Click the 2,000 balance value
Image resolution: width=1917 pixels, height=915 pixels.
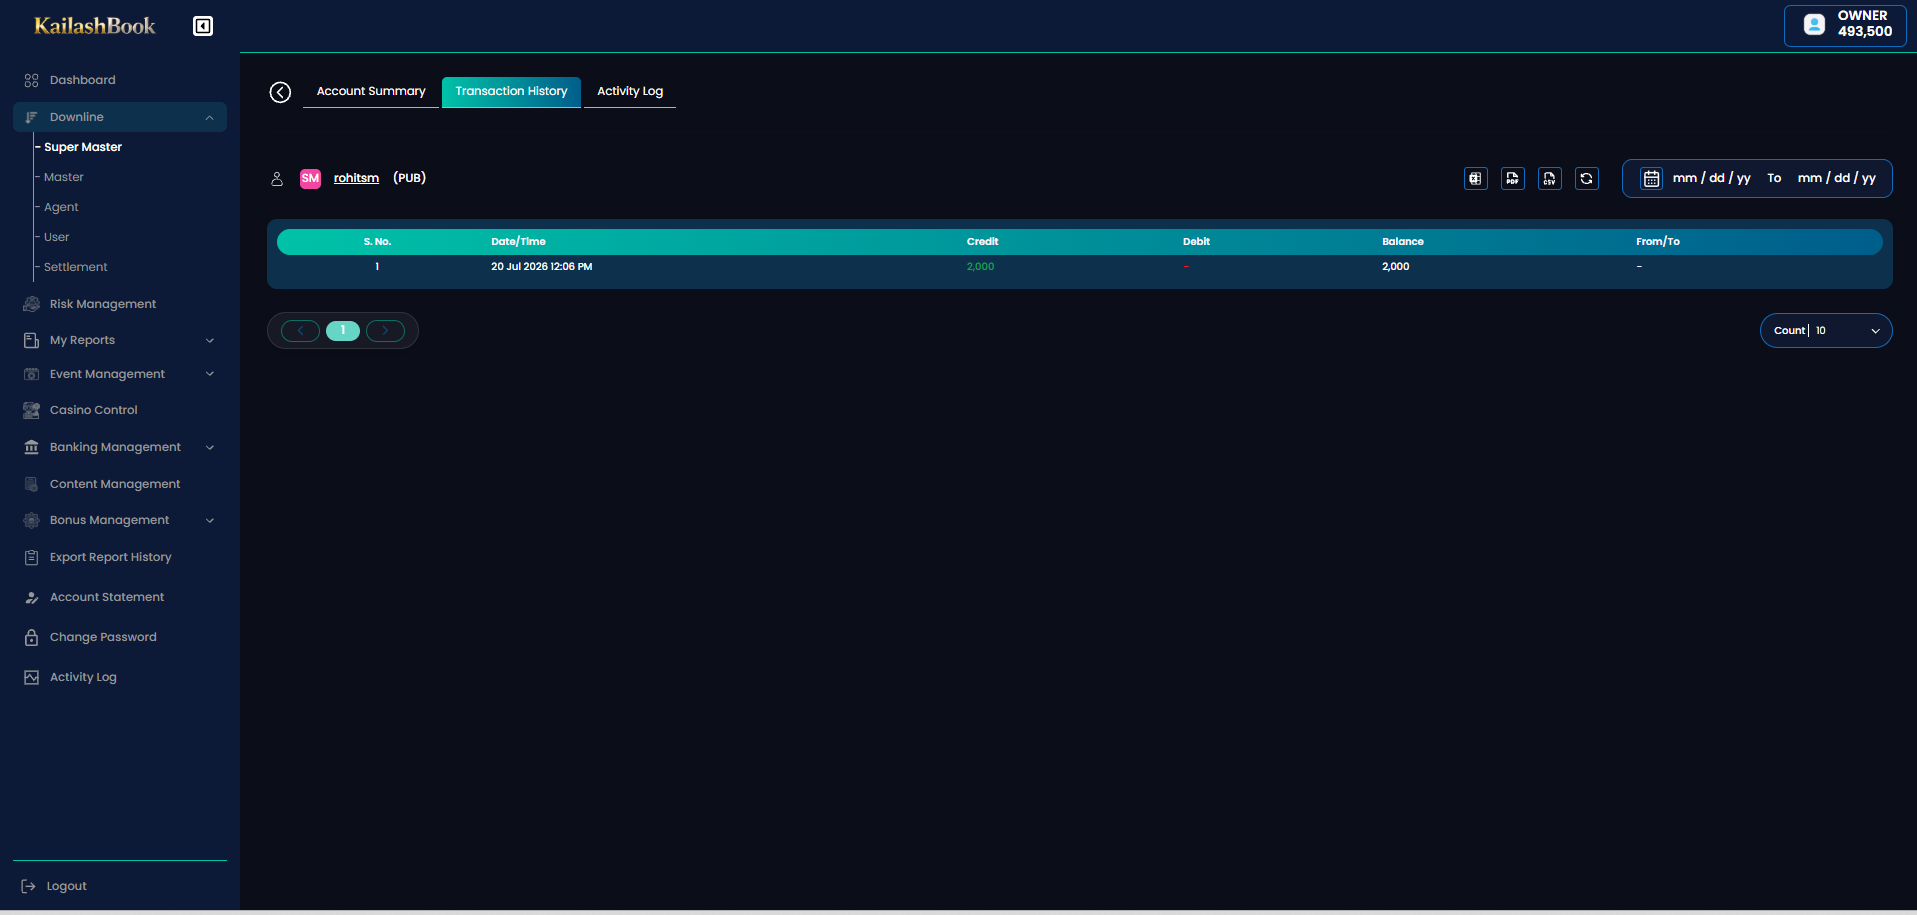tap(1396, 267)
